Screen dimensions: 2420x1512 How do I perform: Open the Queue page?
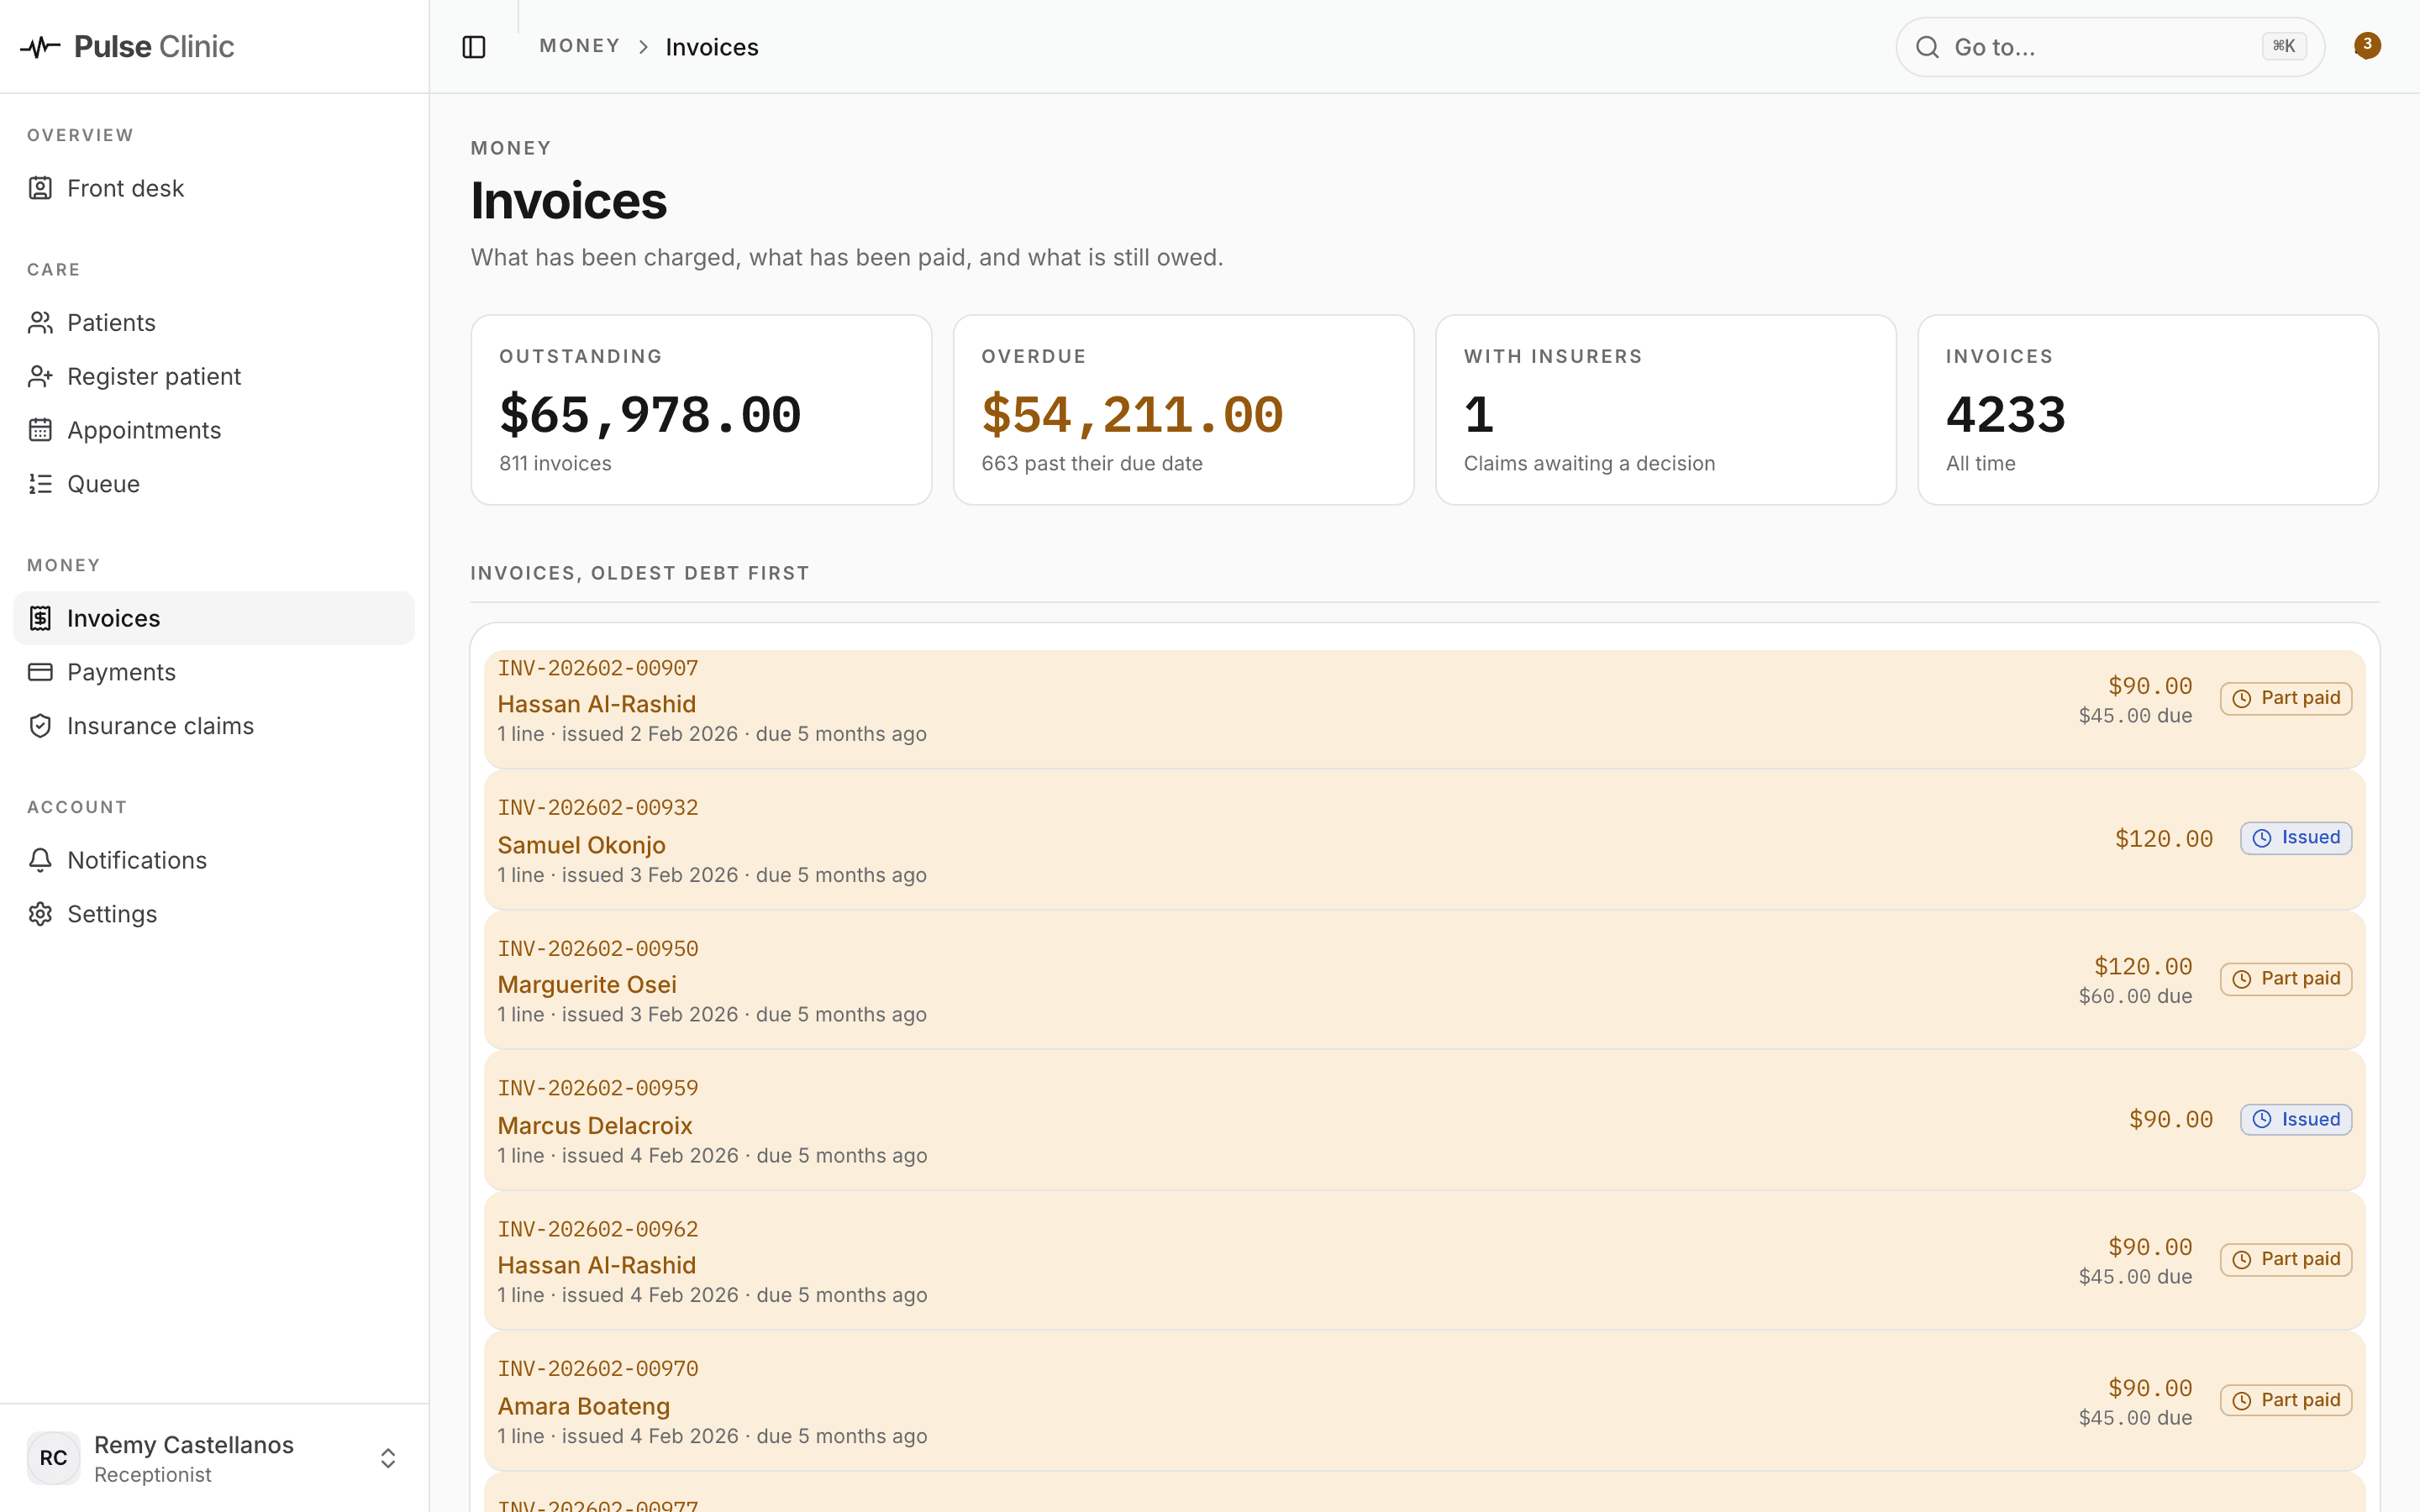point(214,484)
